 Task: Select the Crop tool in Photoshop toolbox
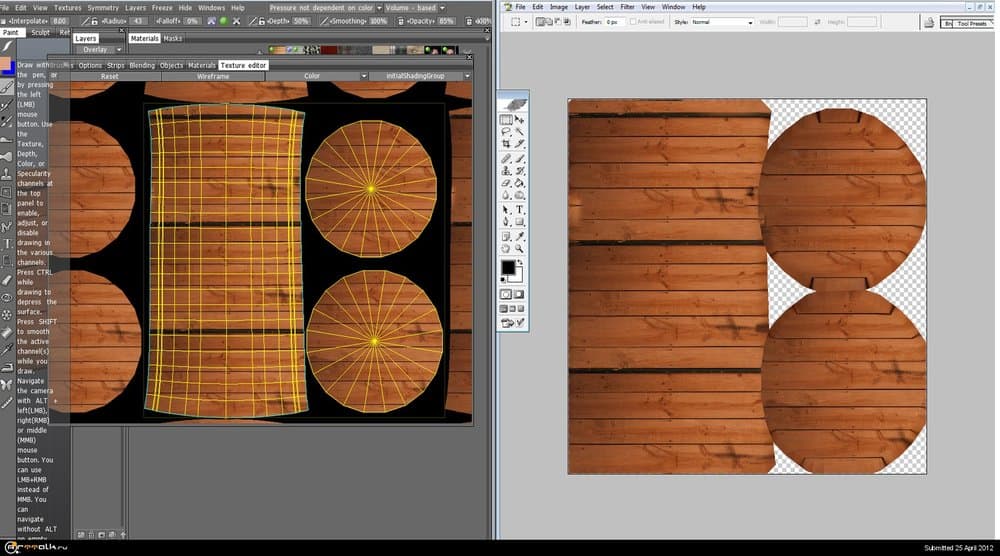pos(506,145)
